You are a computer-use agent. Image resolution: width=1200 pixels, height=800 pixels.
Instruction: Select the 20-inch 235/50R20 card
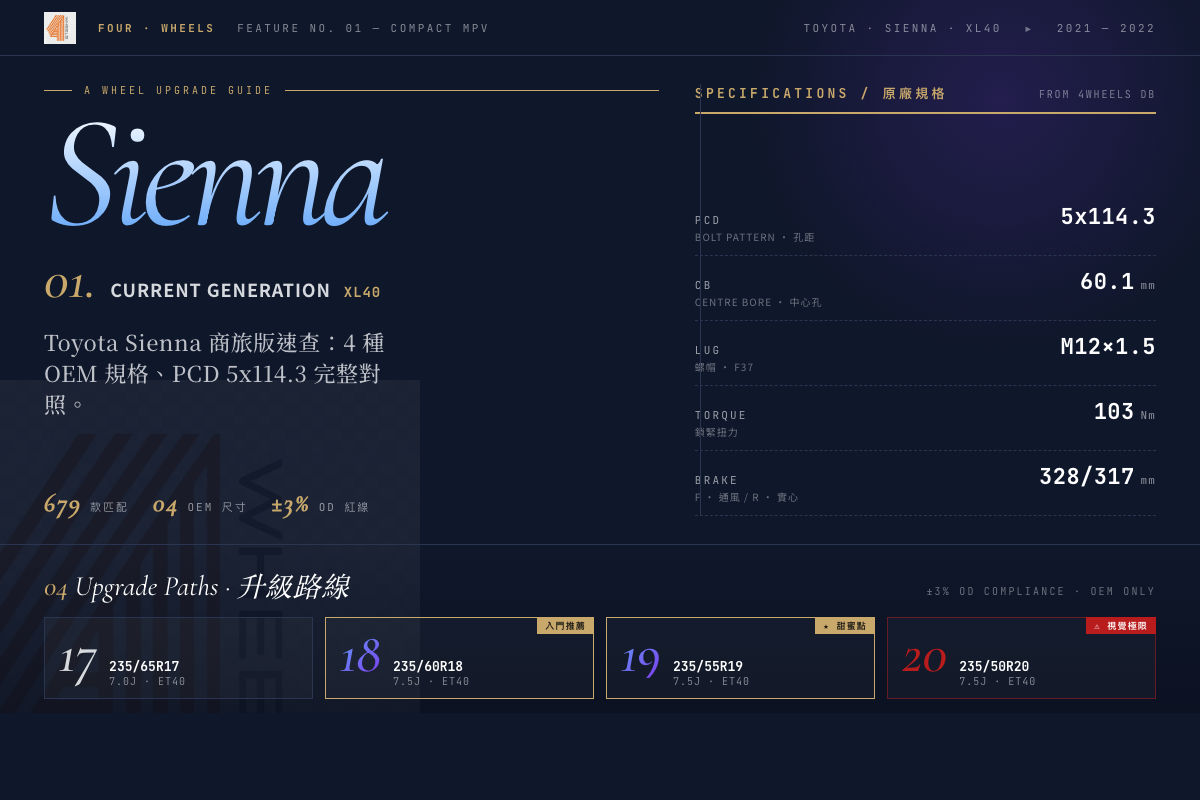(1021, 658)
